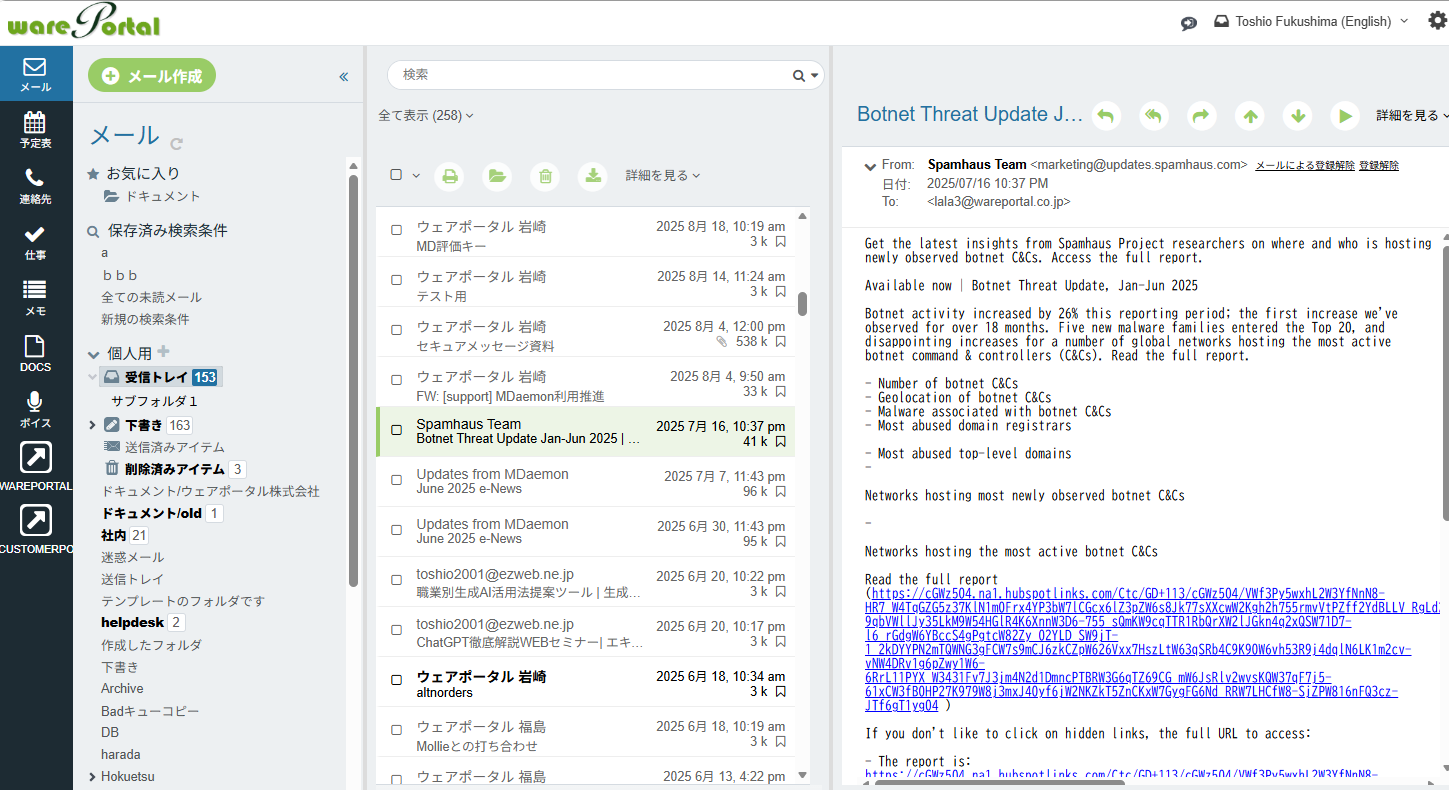Expand the 下書き folder tree
Viewport: 1449px width, 790px height.
(92, 425)
